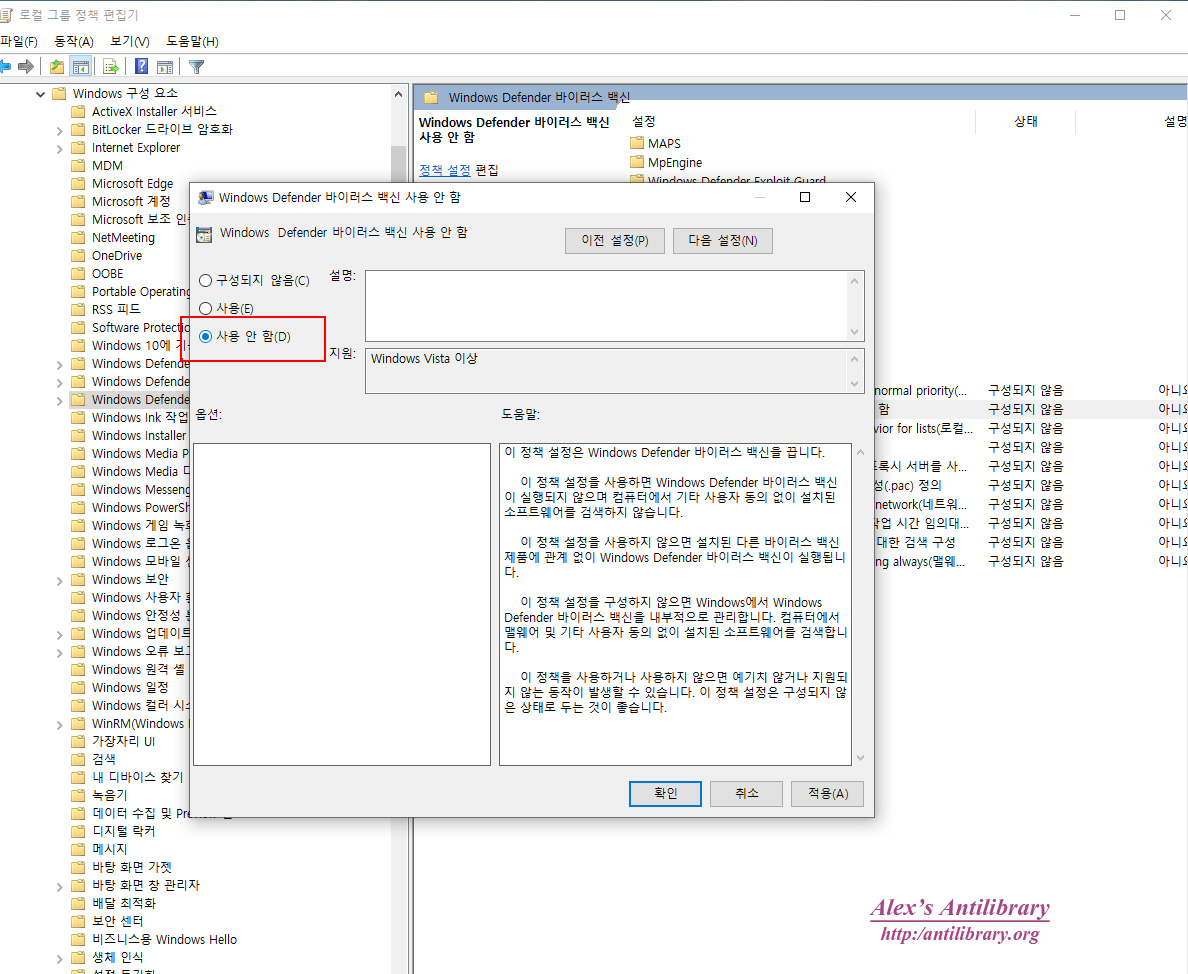The height and width of the screenshot is (974, 1188).
Task: Expand the Internet Explorer tree node
Action: tap(59, 148)
